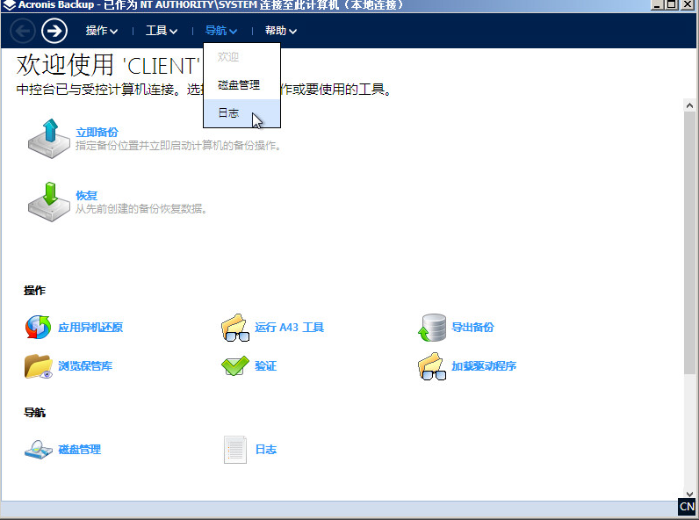Viewport: 699px width, 520px height.
Task: Click the vertical scrollbar thumb
Action: [690, 243]
